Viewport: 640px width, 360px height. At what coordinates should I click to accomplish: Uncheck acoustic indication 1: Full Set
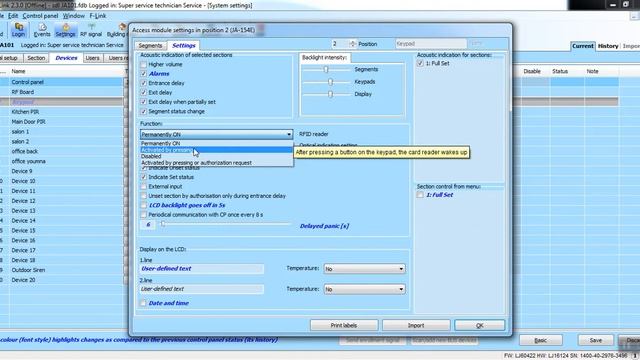click(x=420, y=63)
